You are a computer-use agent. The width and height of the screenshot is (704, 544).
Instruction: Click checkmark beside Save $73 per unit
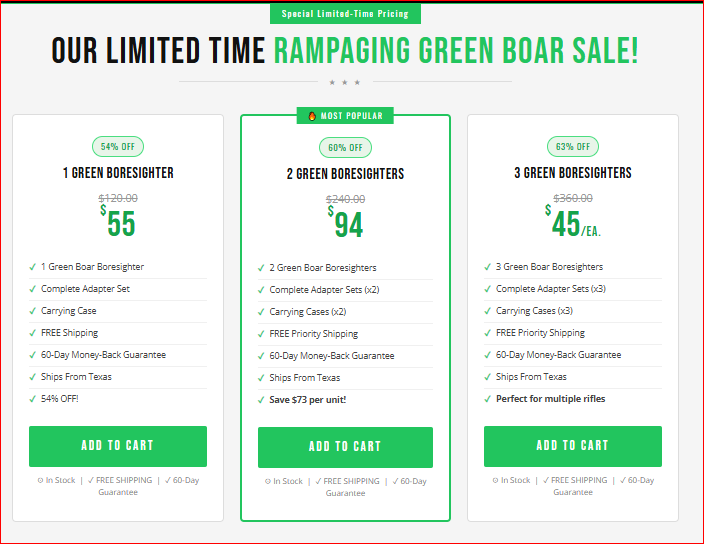coord(260,400)
